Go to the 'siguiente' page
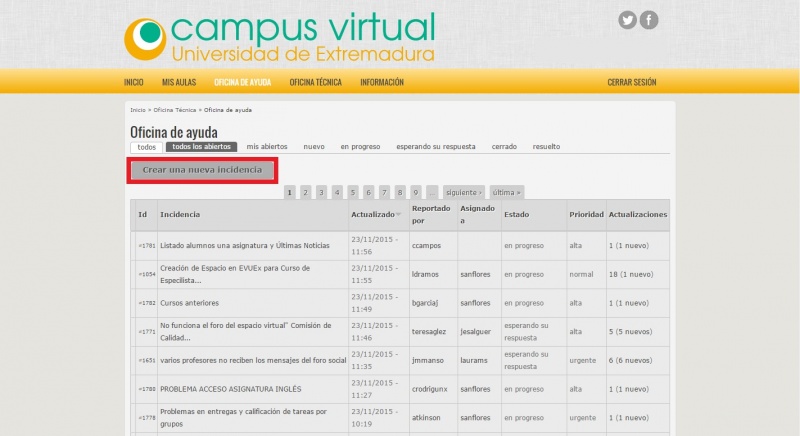Viewport: 800px width, 436px height. (x=464, y=191)
